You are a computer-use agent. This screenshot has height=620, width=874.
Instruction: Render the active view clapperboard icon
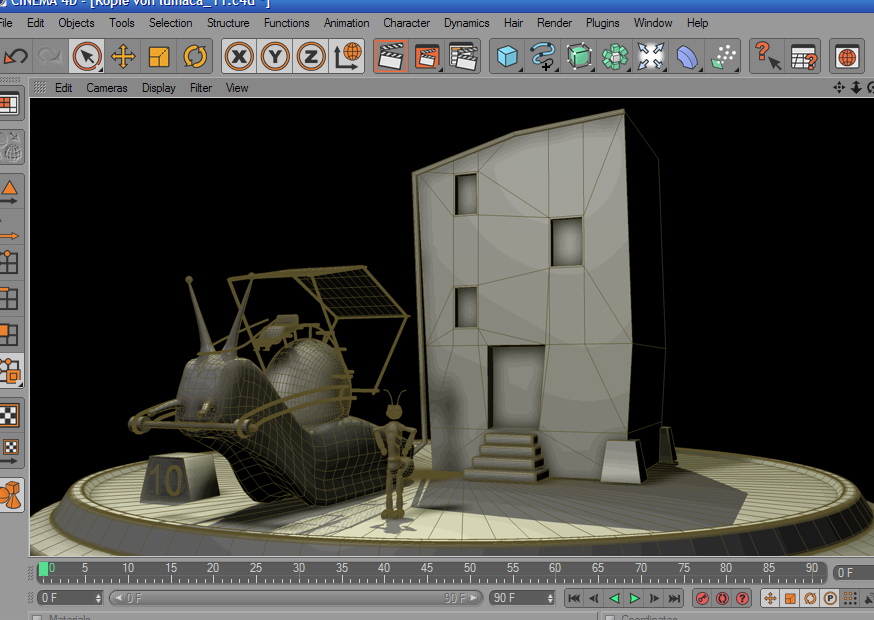point(391,57)
